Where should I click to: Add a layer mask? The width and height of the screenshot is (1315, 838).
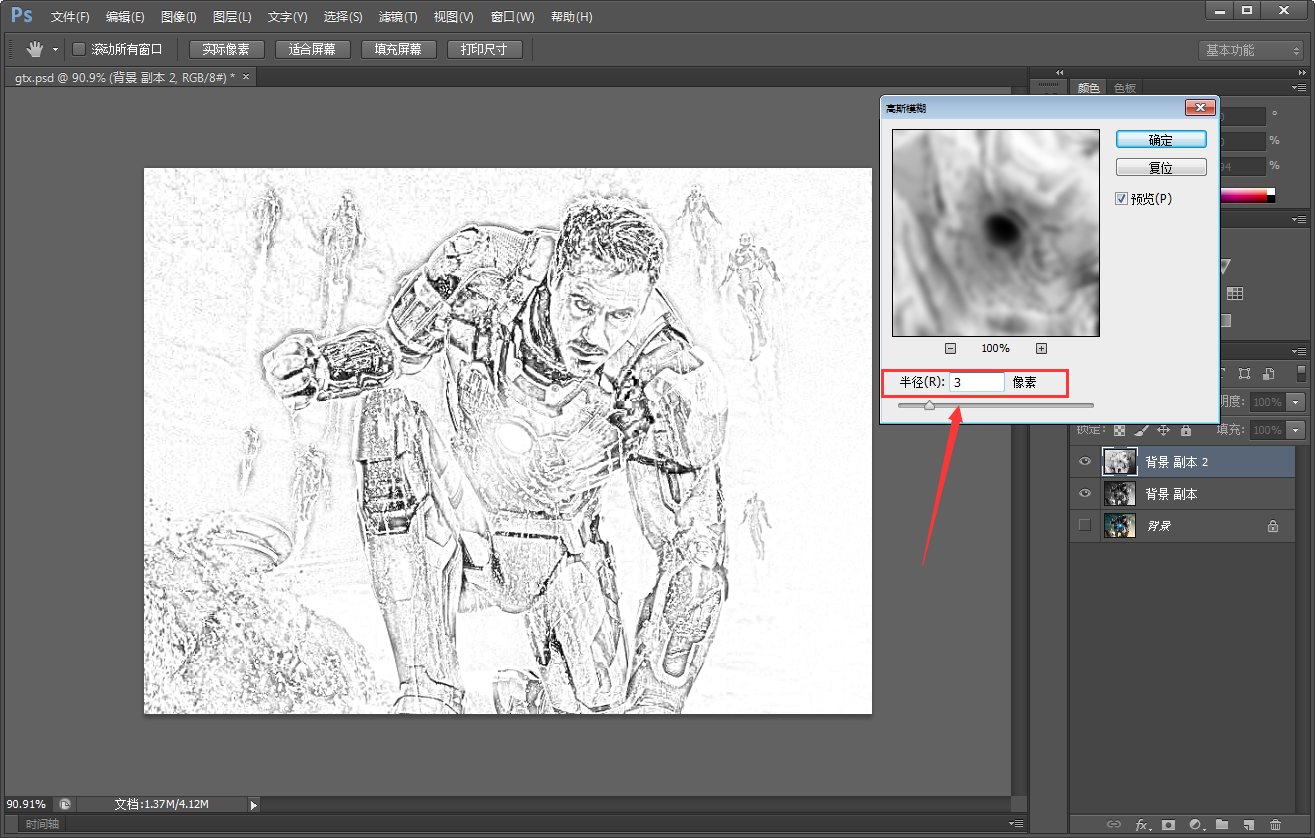coord(1168,825)
